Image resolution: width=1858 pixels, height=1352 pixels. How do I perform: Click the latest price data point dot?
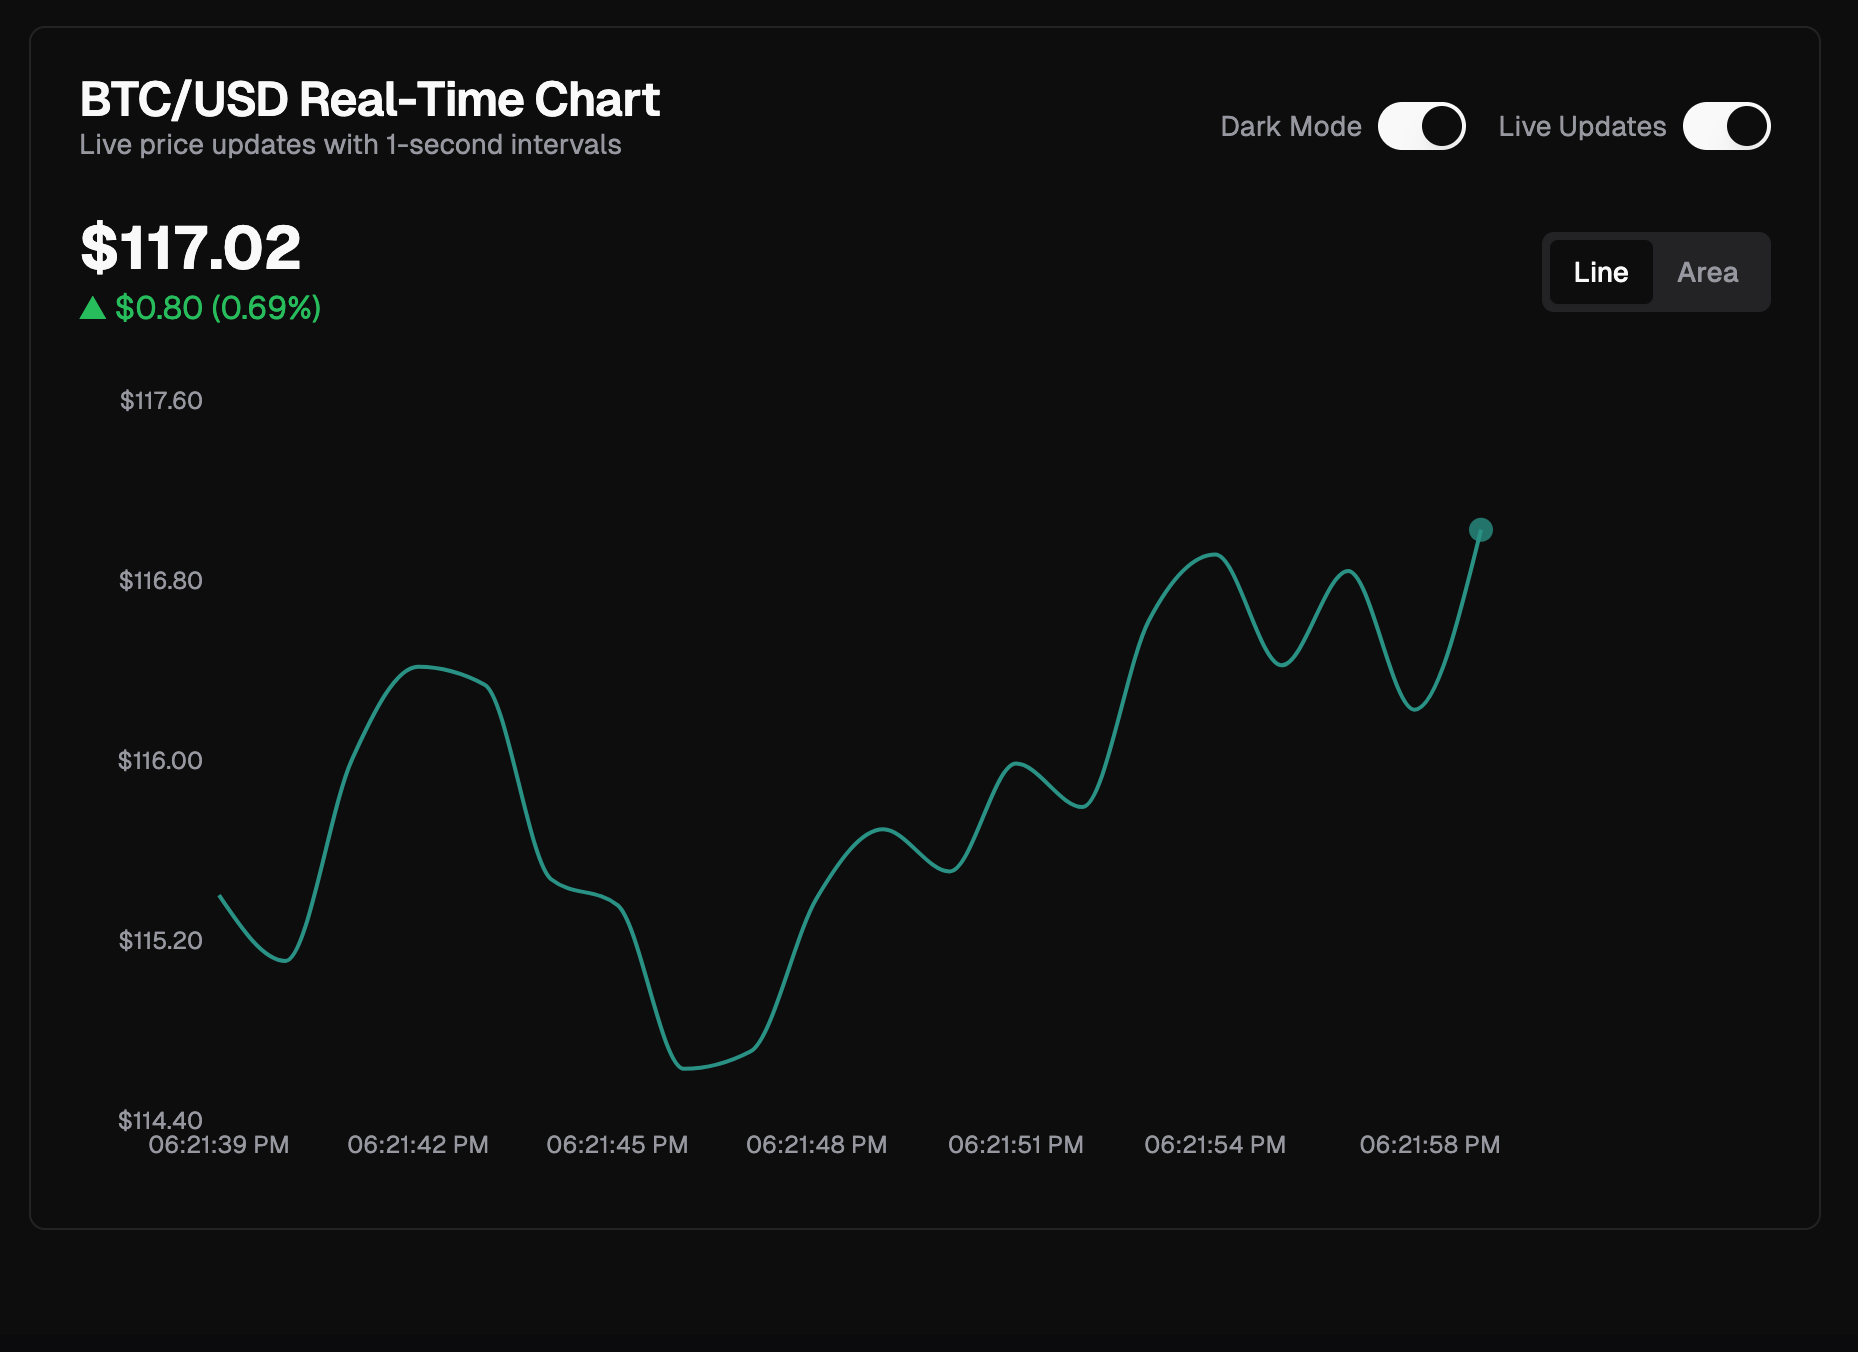tap(1480, 531)
